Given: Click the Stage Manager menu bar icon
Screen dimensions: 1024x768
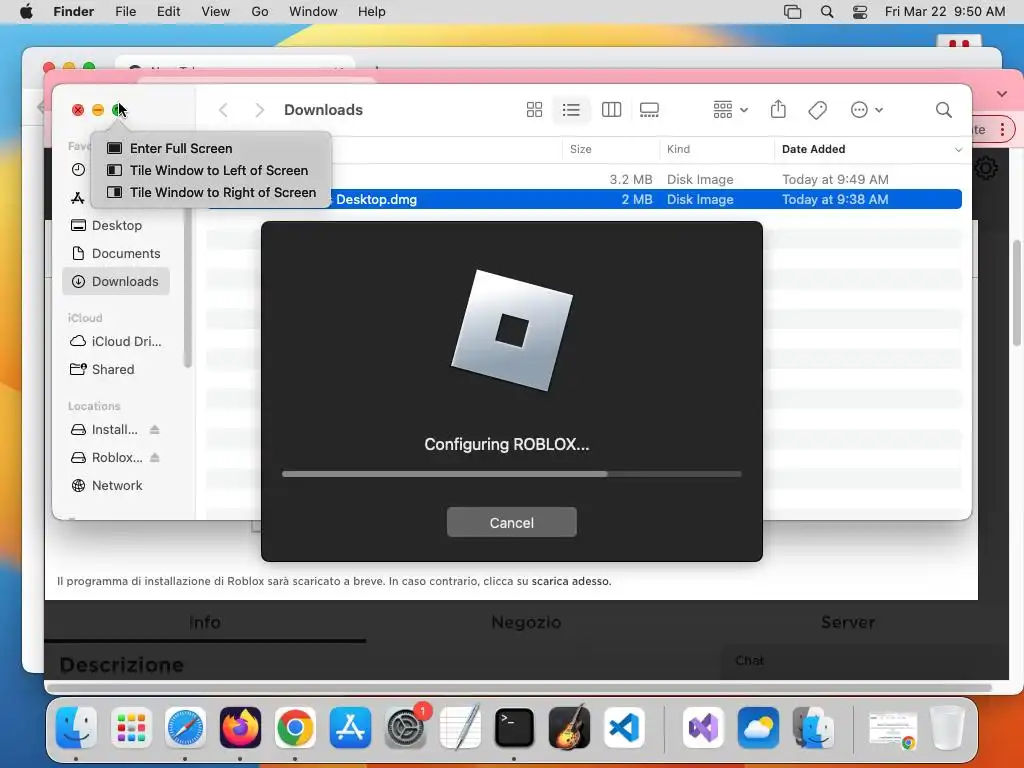Looking at the screenshot, I should tap(792, 12).
